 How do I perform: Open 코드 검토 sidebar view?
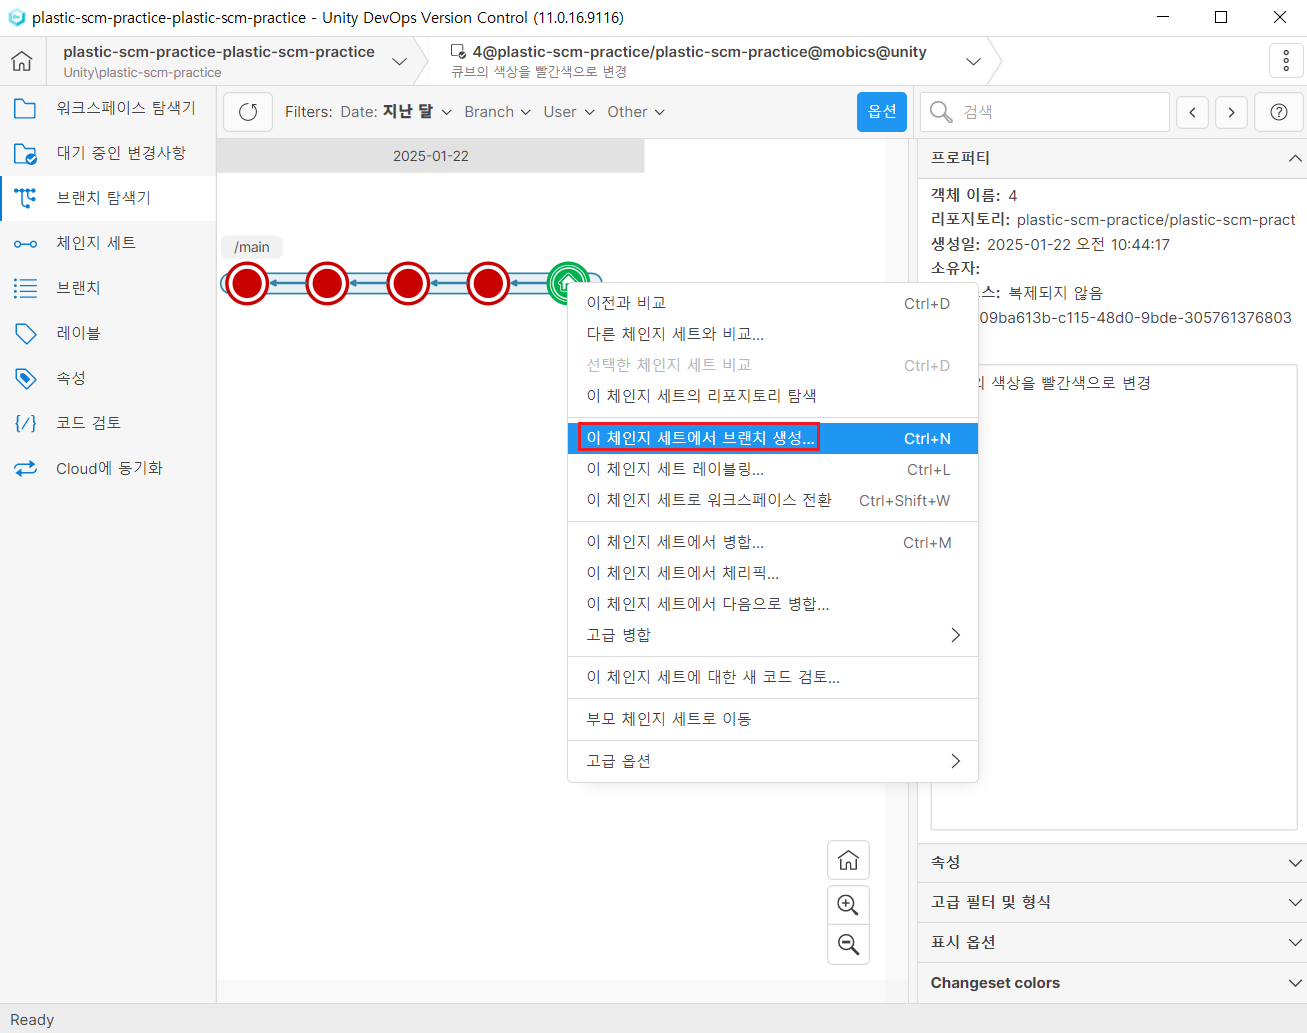click(108, 423)
